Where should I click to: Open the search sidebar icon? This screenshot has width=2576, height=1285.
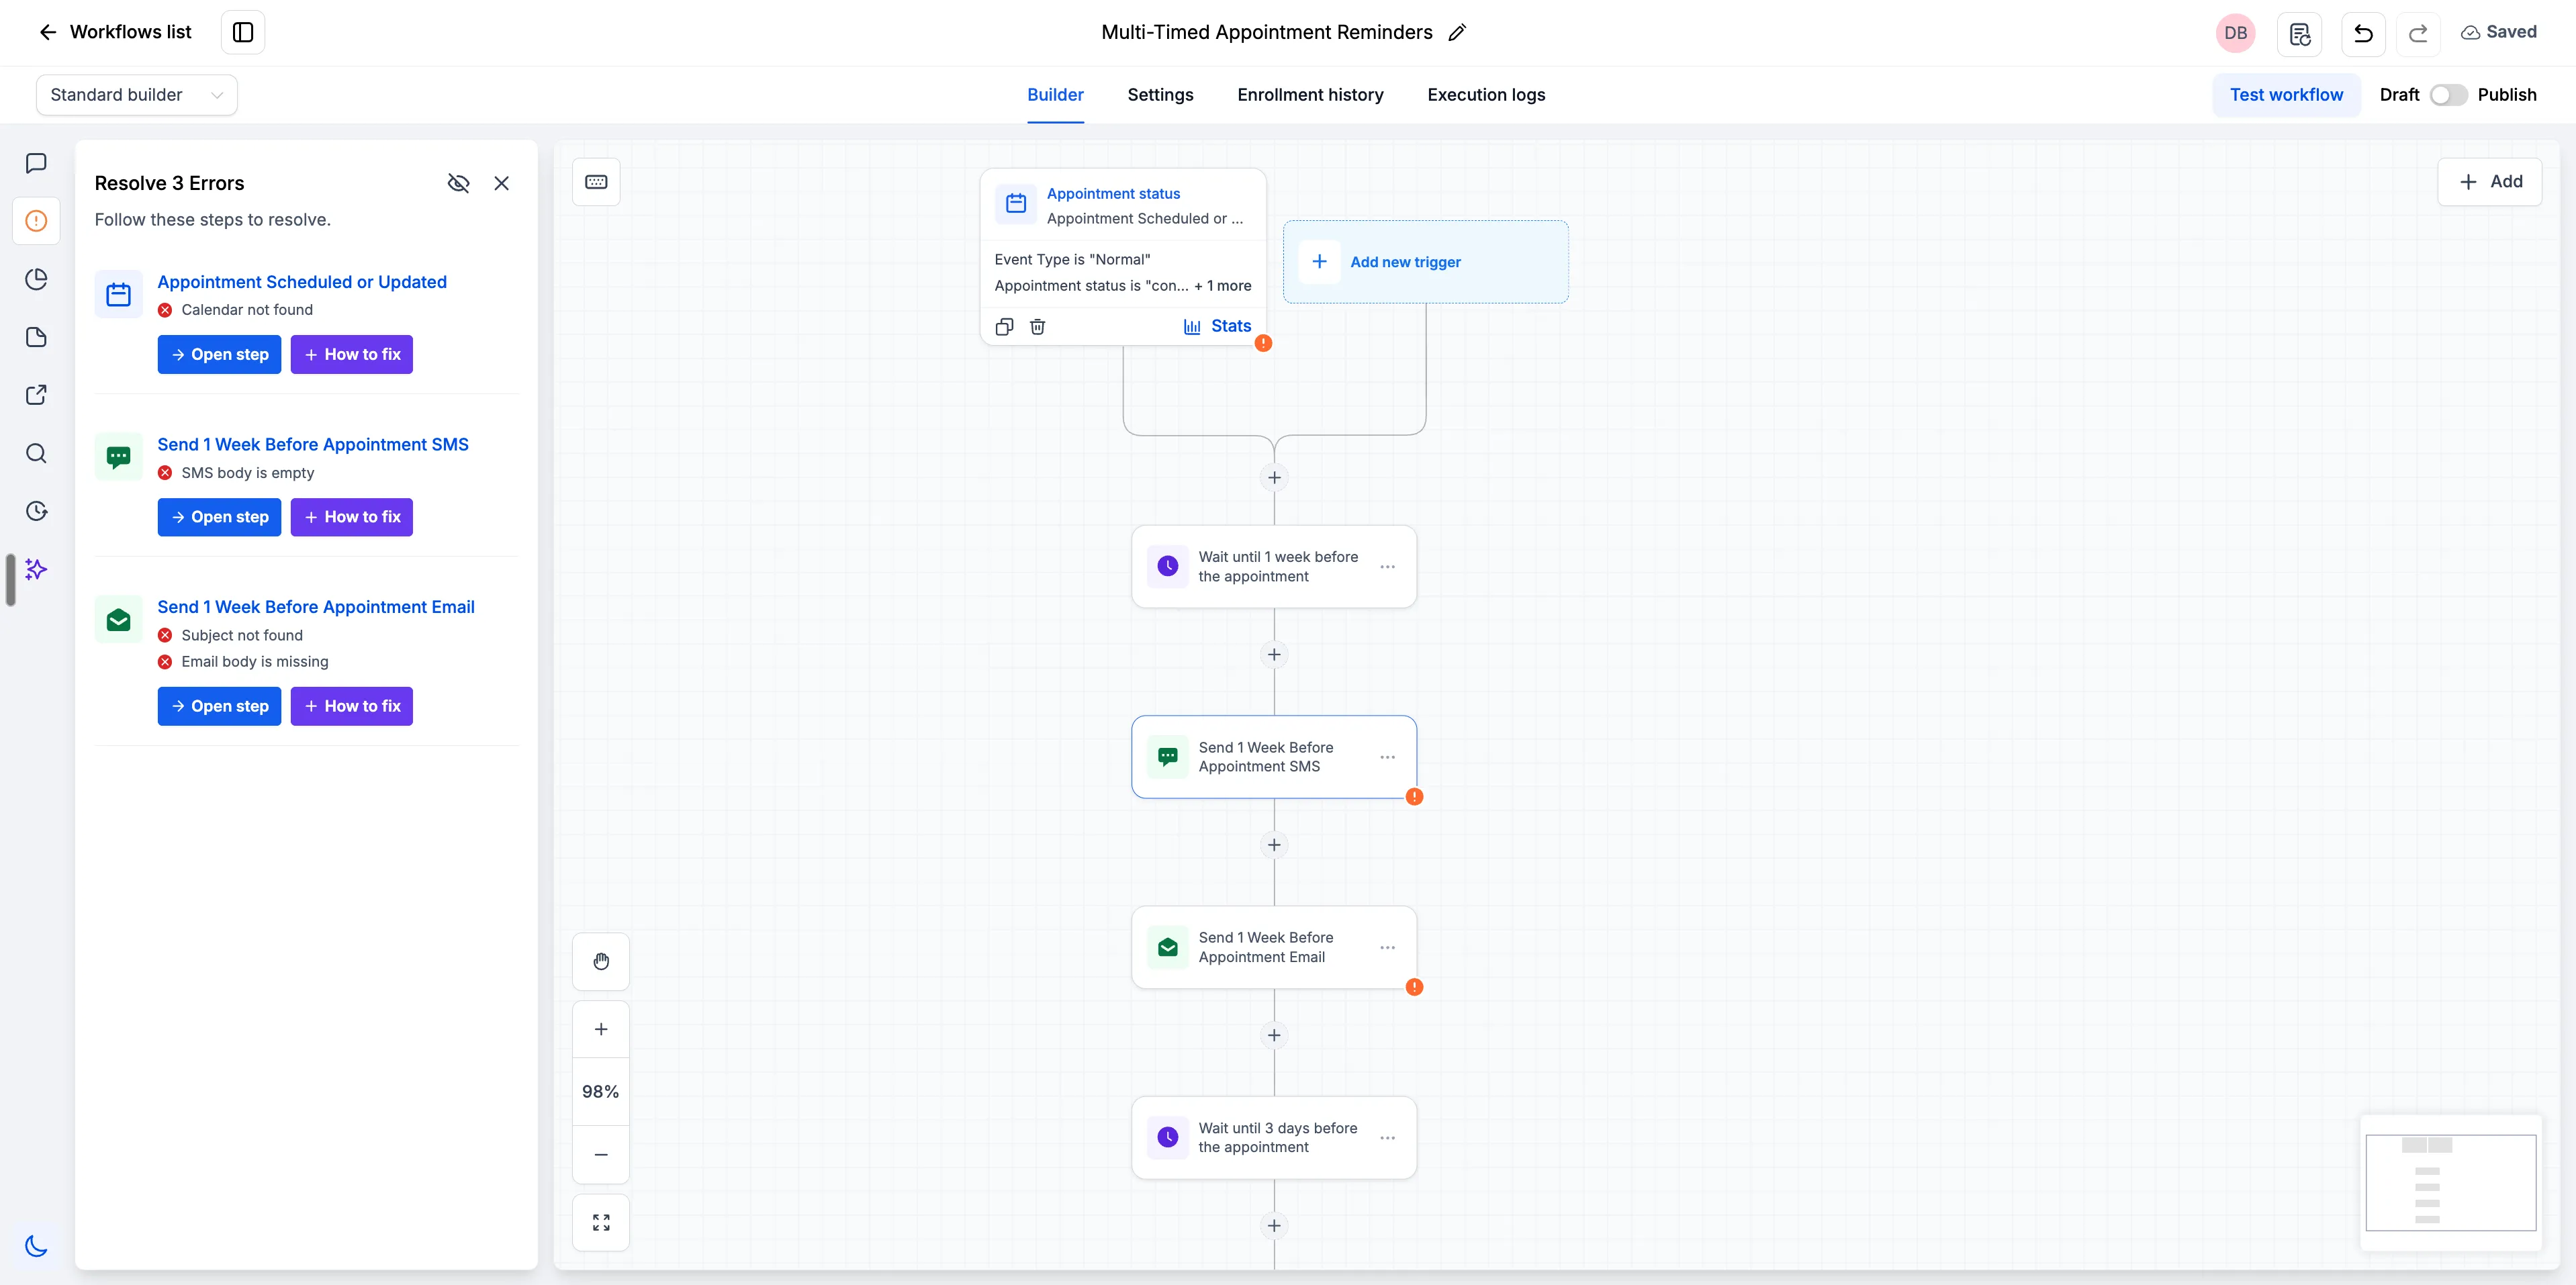pyautogui.click(x=36, y=453)
